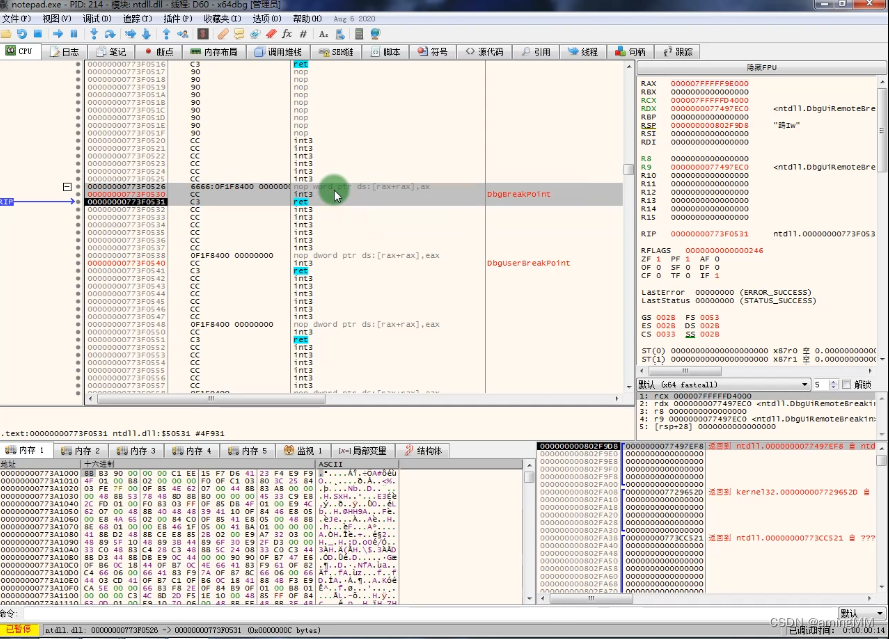The width and height of the screenshot is (889, 639).
Task: Switch to the 内存布局 tab
Action: point(214,52)
